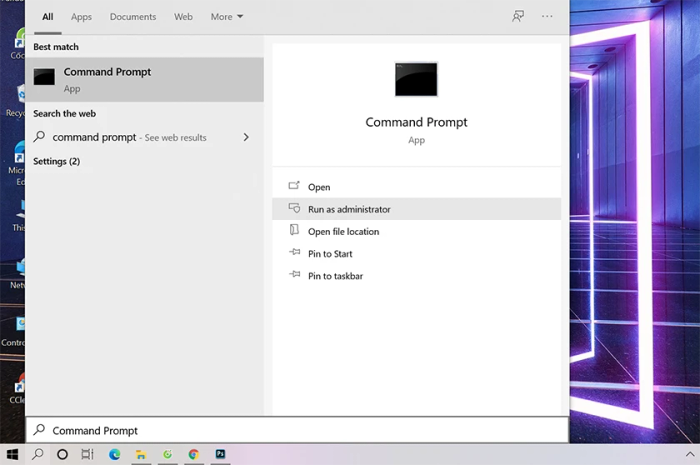
Task: Click the Open action icon
Action: pos(294,185)
